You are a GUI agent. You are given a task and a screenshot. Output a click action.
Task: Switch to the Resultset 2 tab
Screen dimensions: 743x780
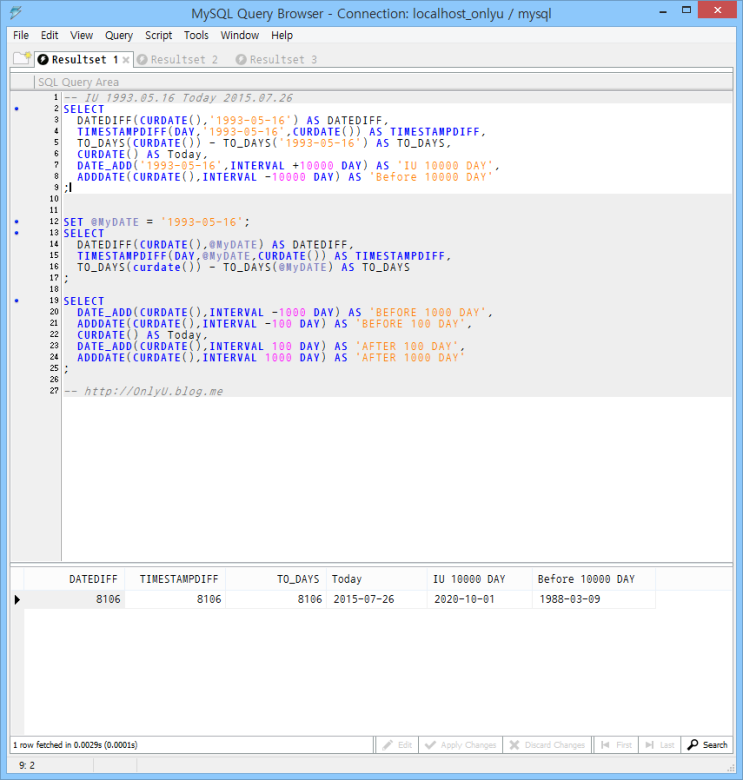click(178, 60)
